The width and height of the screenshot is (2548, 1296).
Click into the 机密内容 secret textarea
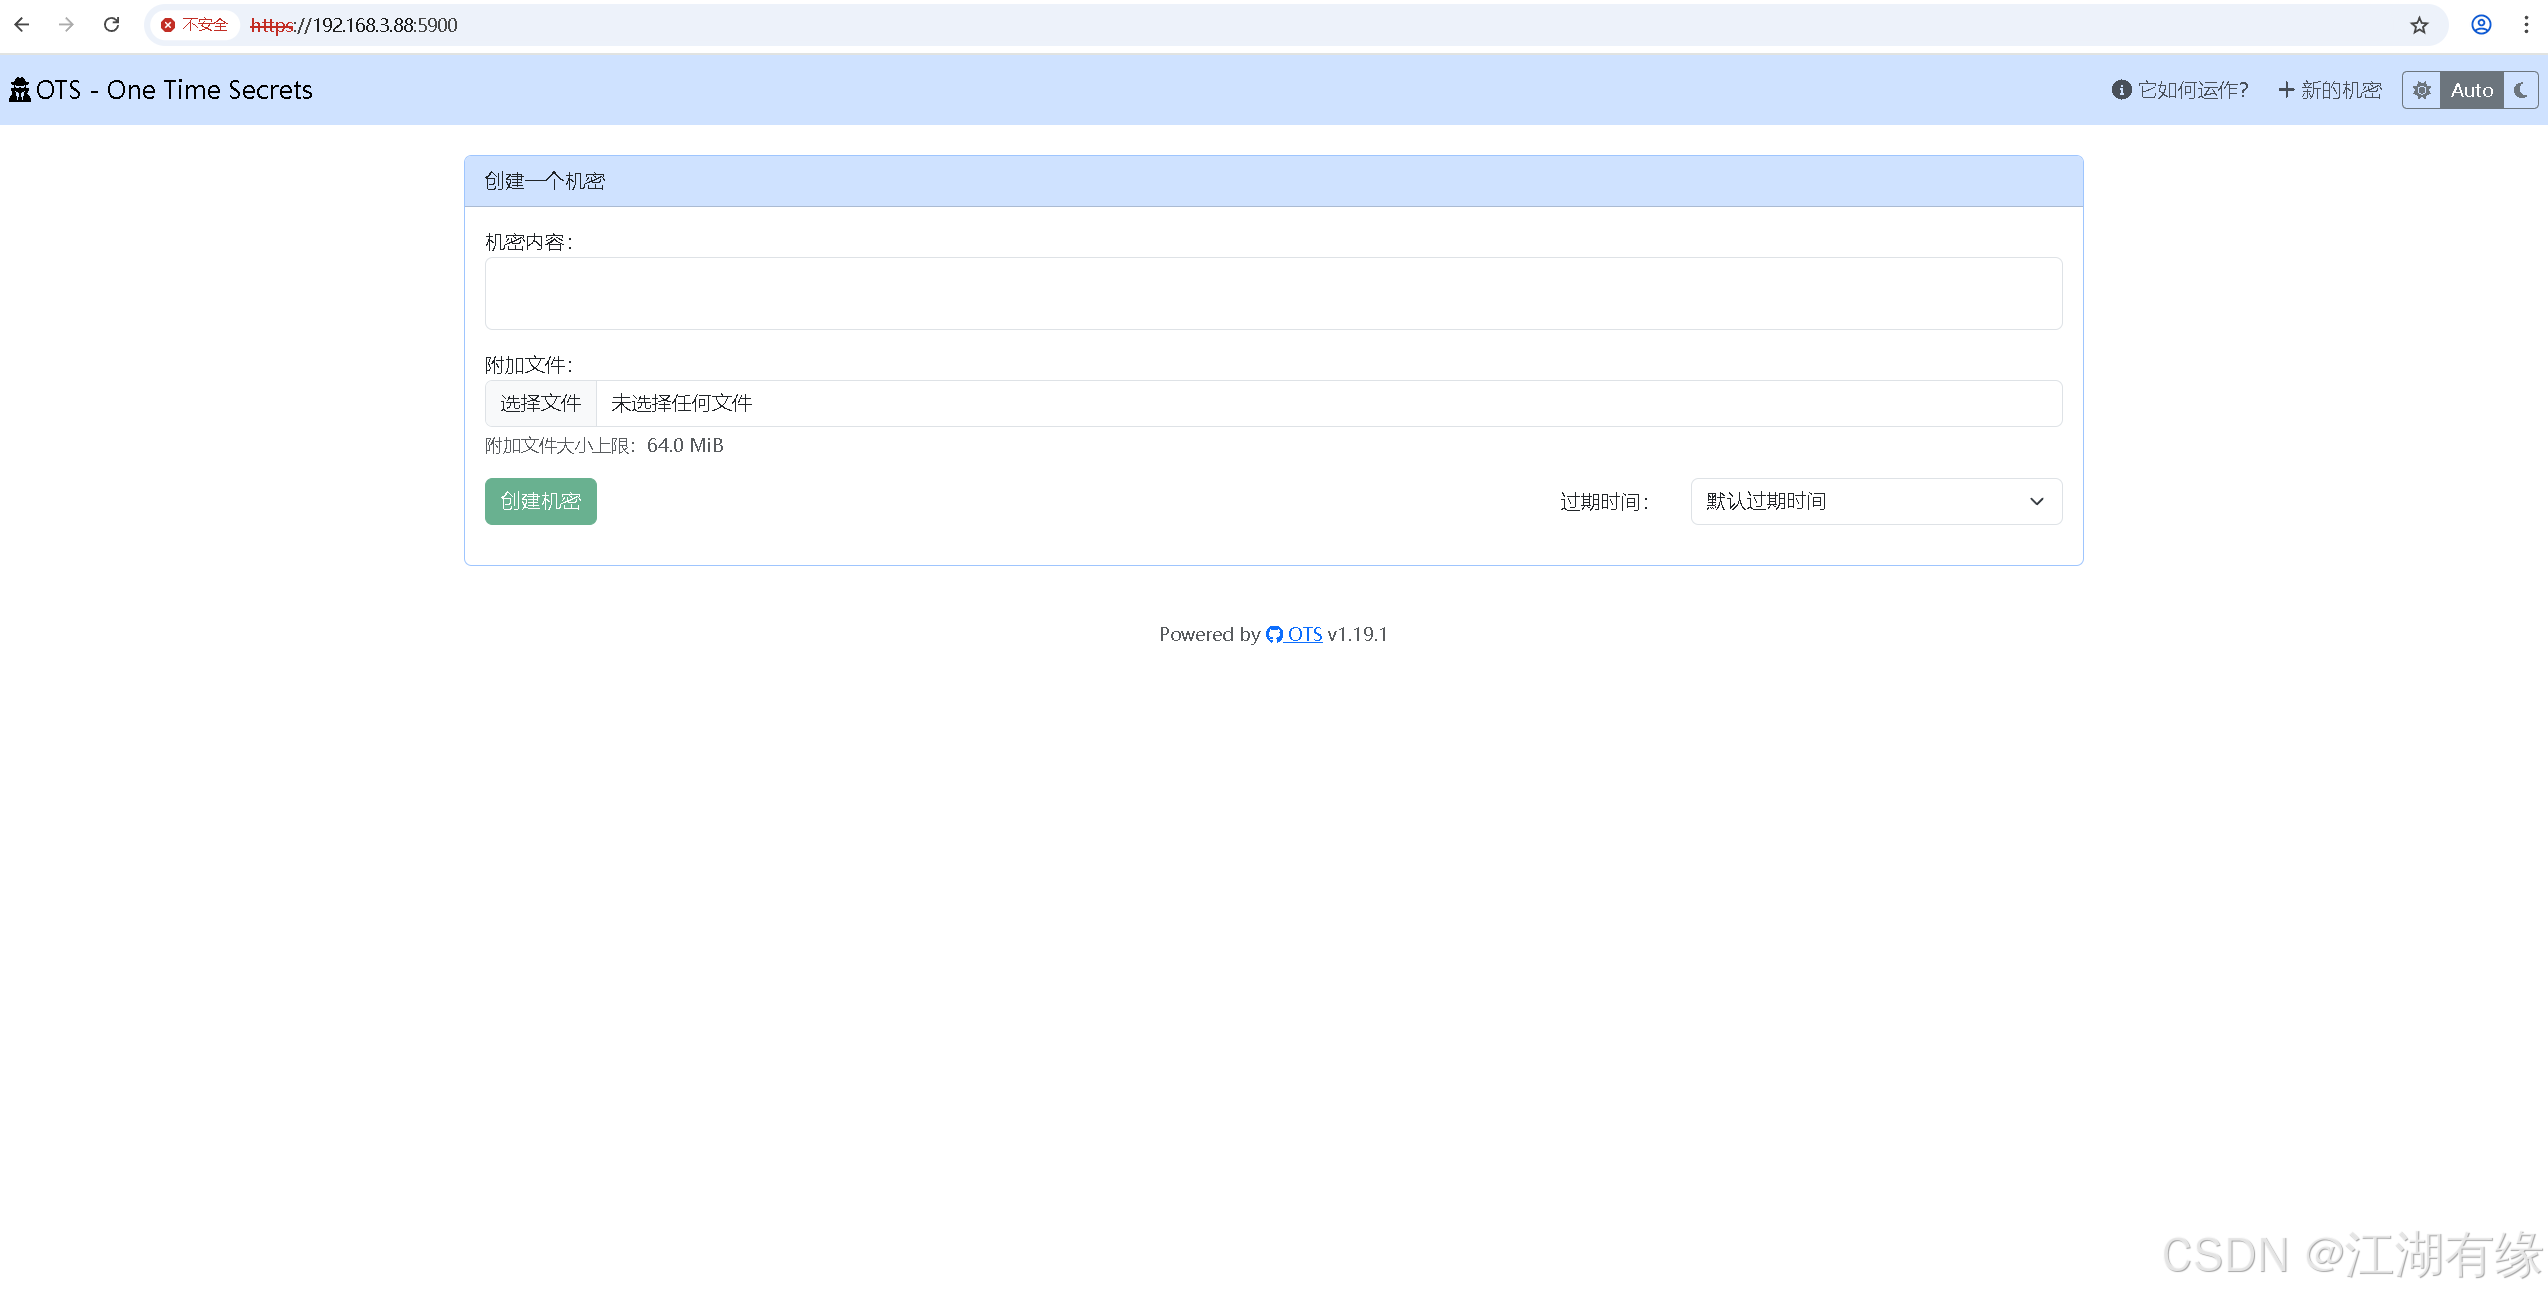[x=1273, y=293]
